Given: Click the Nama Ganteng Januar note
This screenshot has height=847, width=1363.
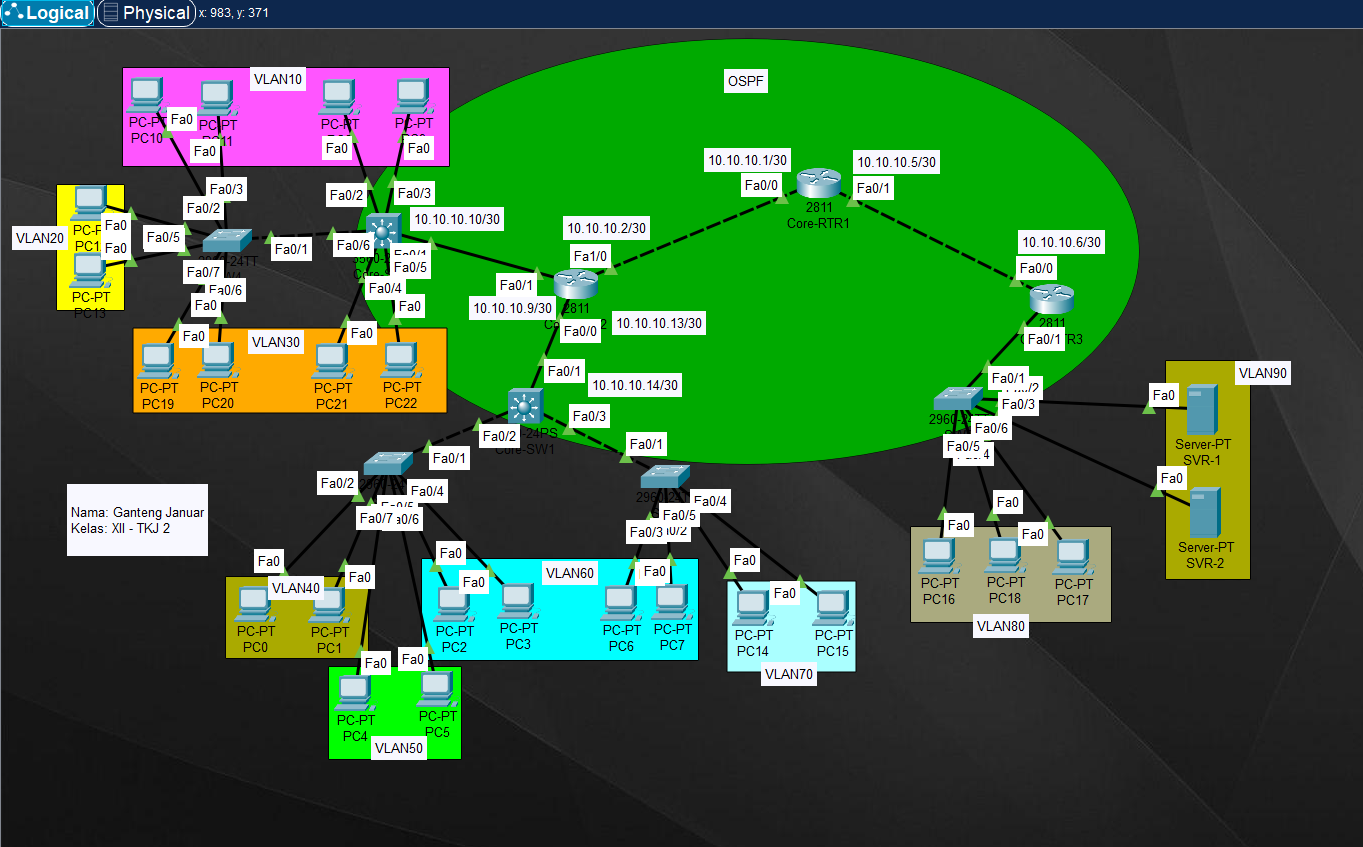Looking at the screenshot, I should 138,520.
